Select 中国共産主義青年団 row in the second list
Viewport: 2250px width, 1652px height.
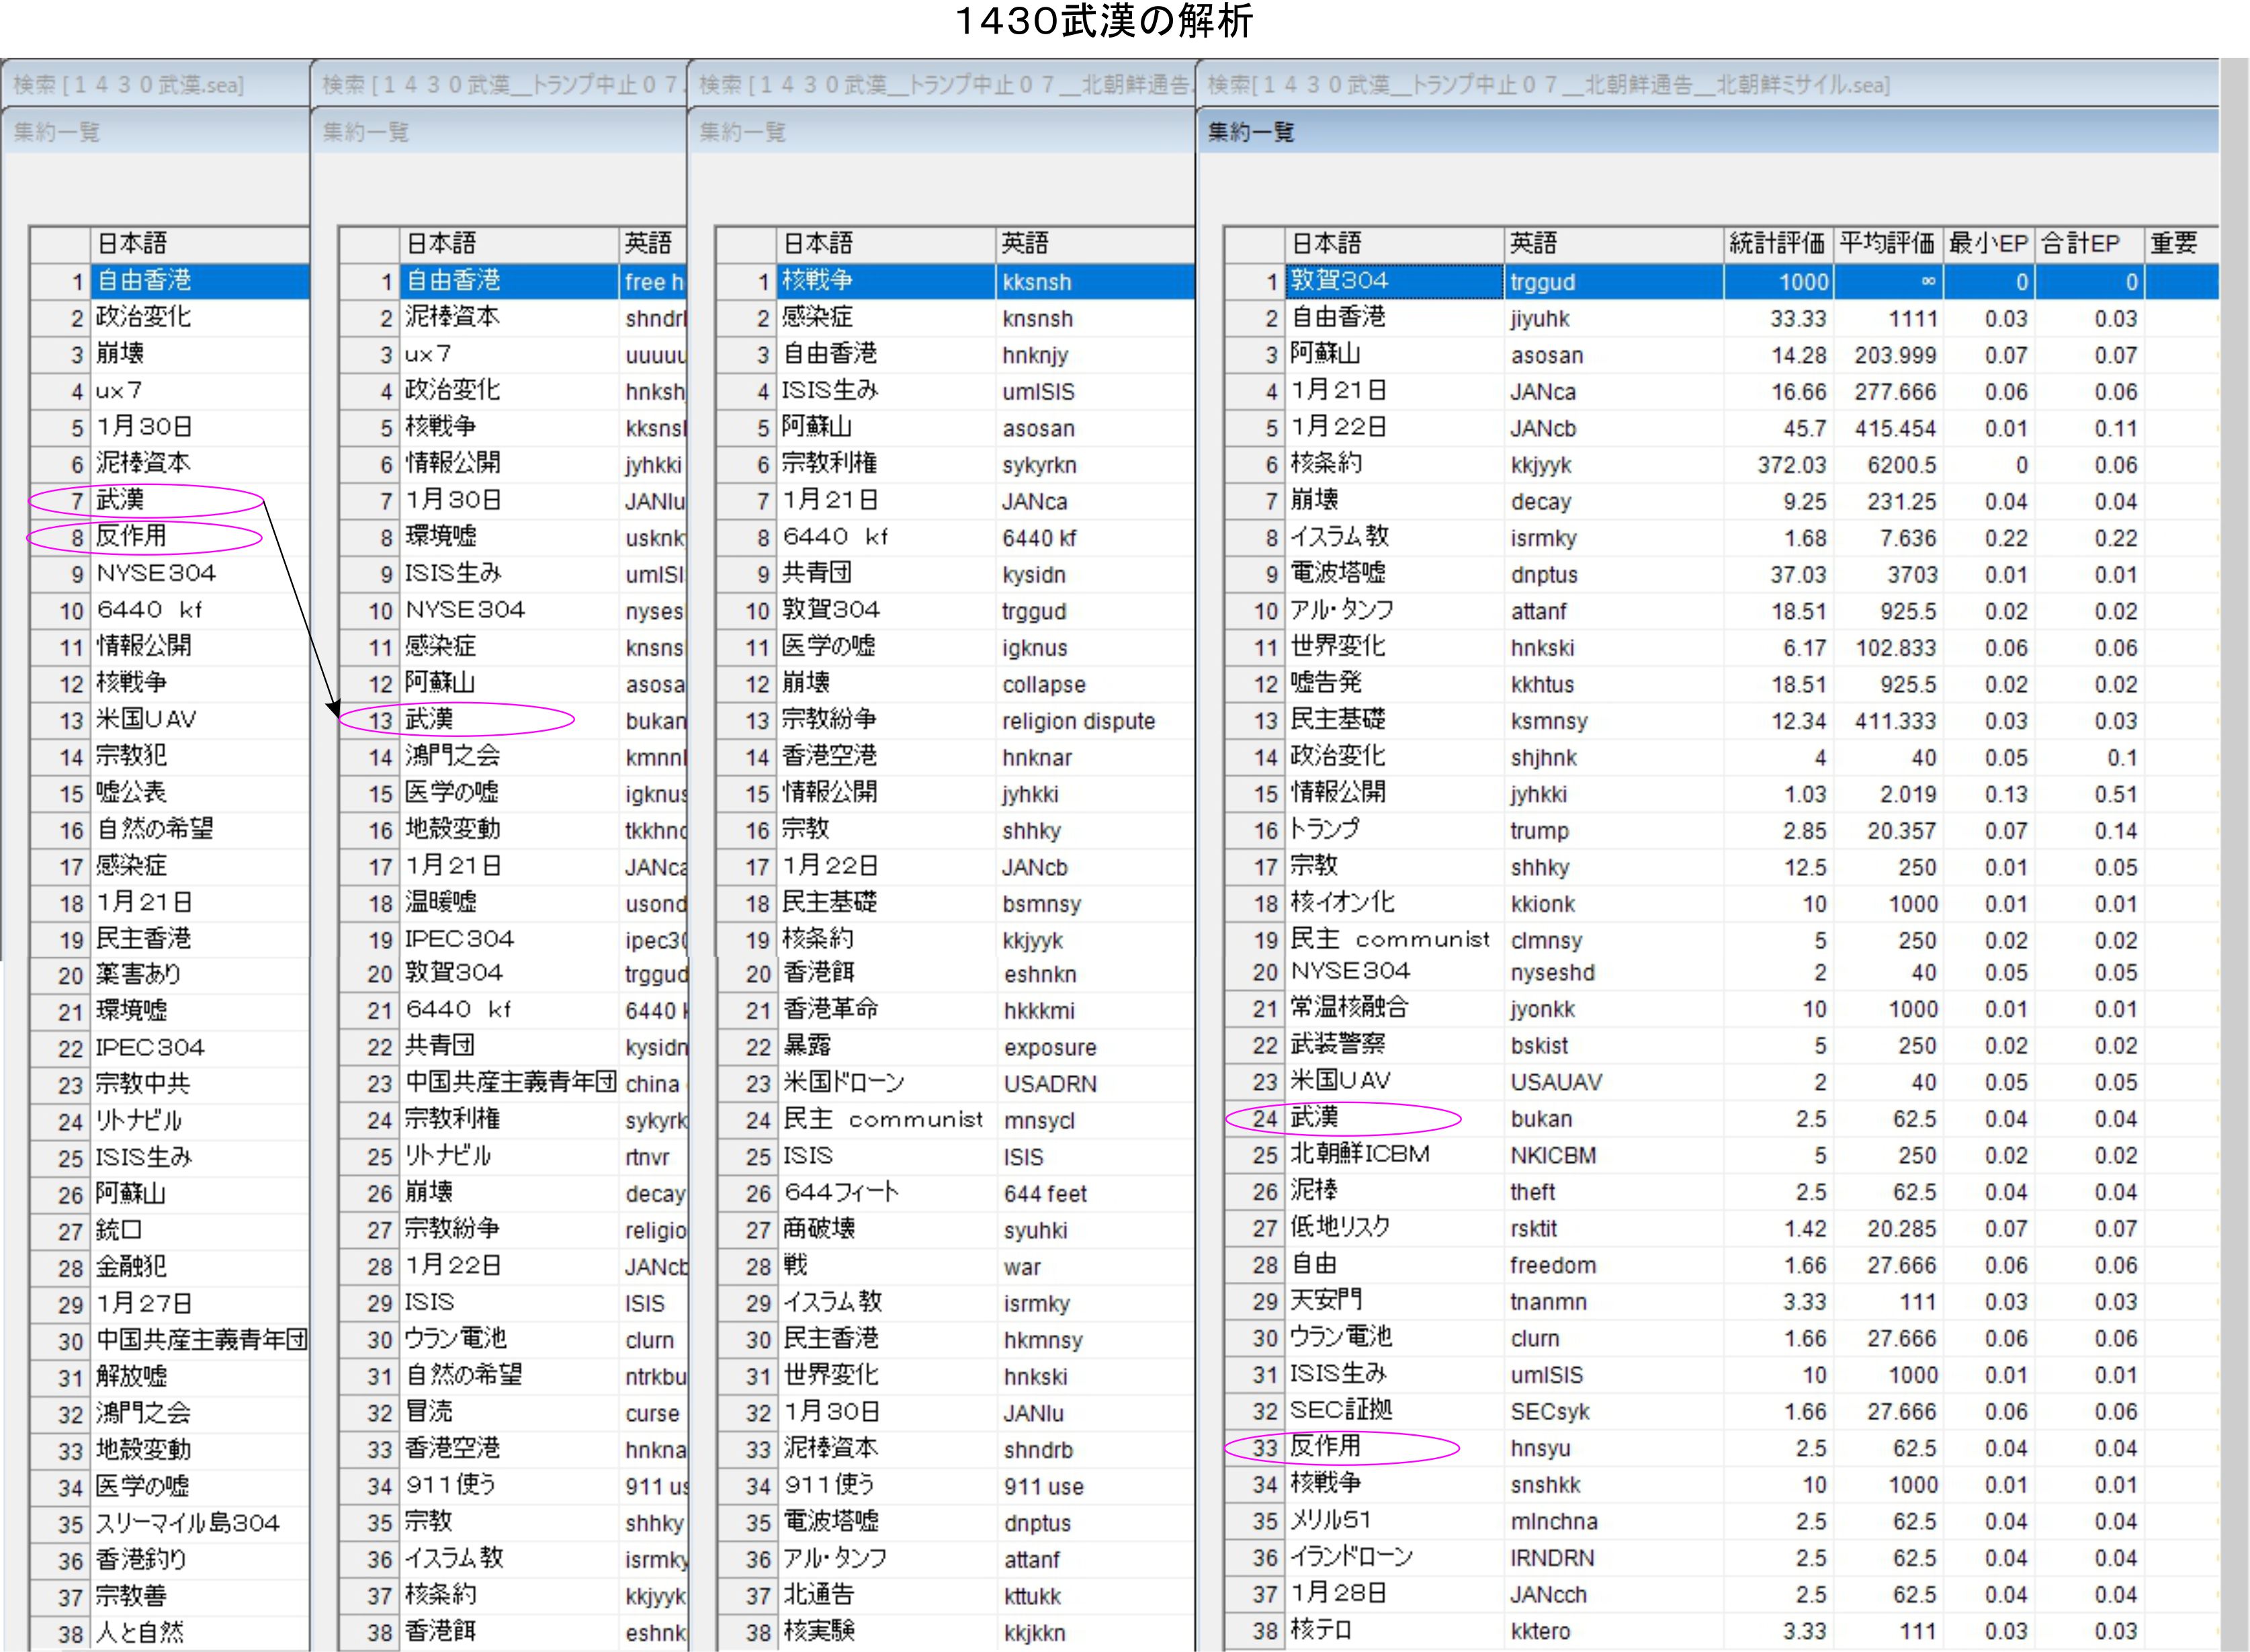pyautogui.click(x=510, y=1082)
